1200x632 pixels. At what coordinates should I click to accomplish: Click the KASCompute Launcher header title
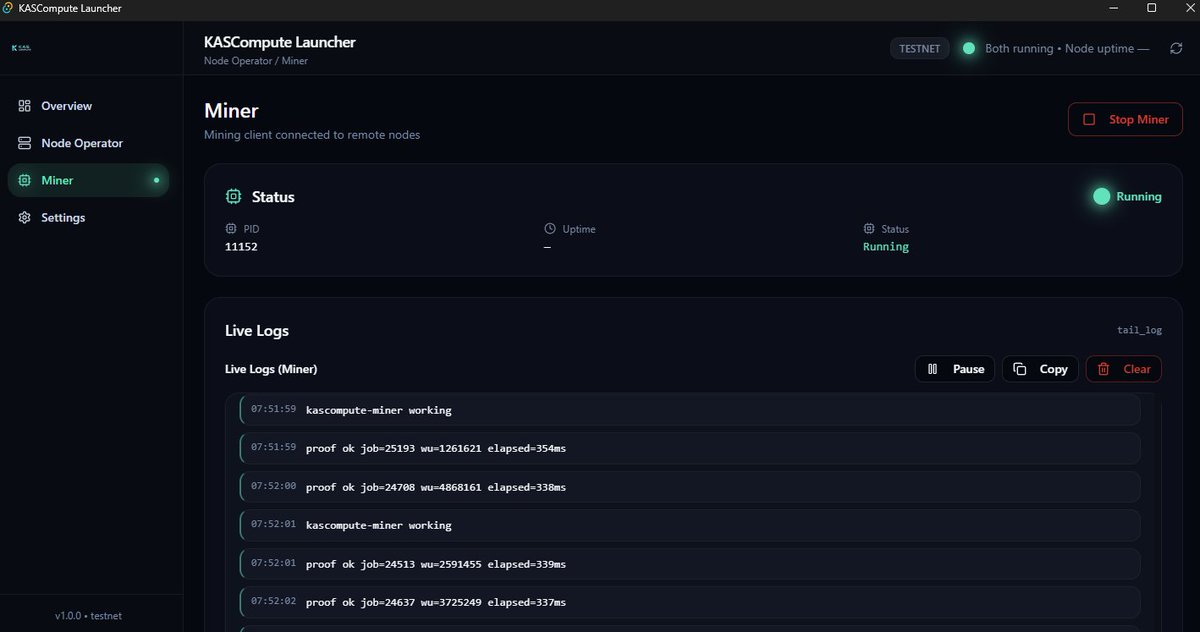click(280, 42)
